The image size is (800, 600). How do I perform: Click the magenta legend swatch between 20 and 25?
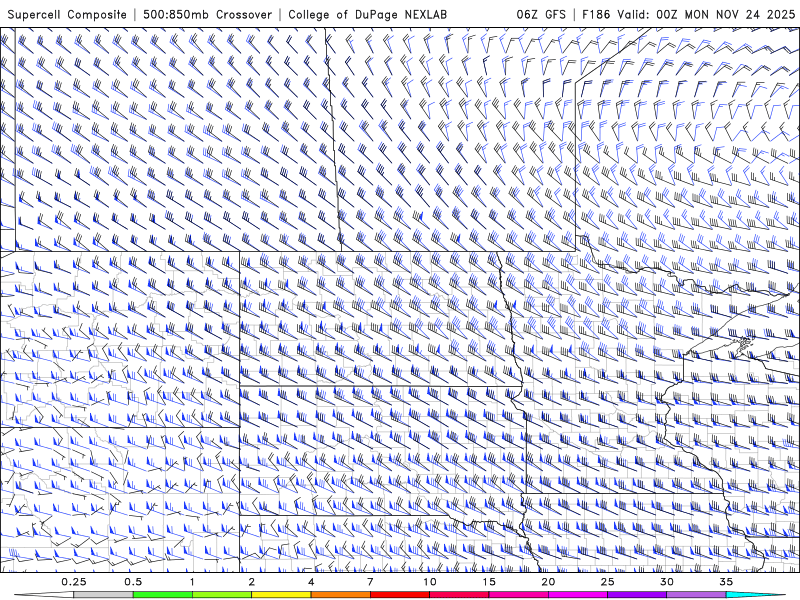point(578,595)
